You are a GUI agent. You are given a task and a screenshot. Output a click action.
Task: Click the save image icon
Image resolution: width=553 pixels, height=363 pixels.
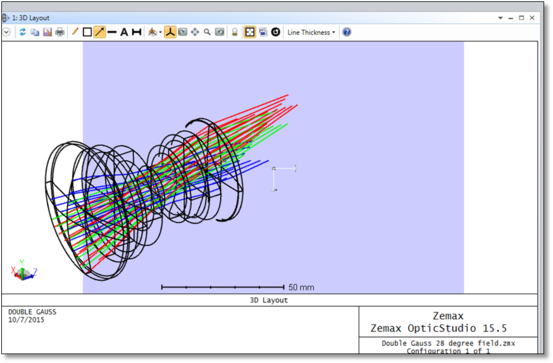pyautogui.click(x=47, y=32)
